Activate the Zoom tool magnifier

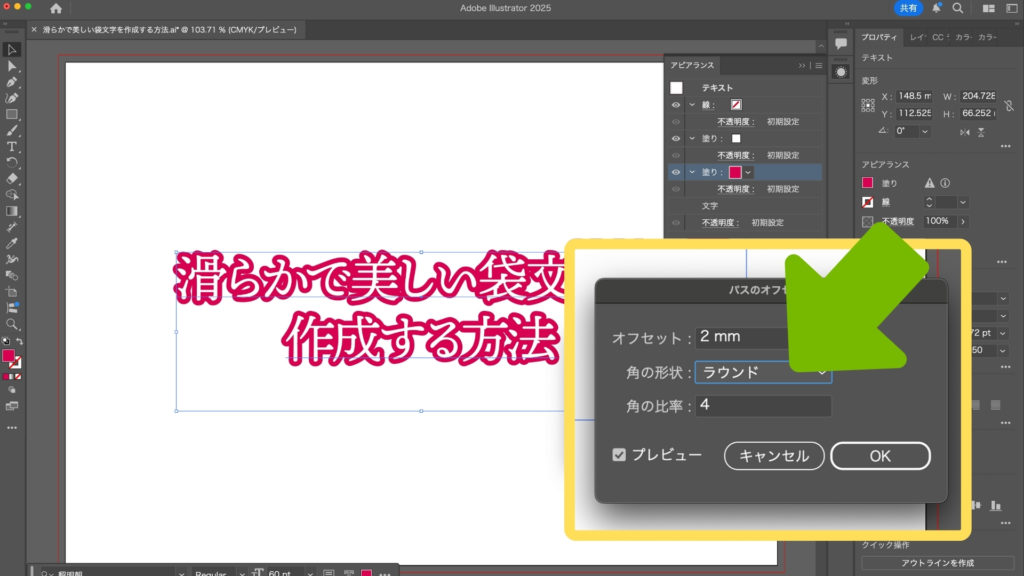(12, 324)
